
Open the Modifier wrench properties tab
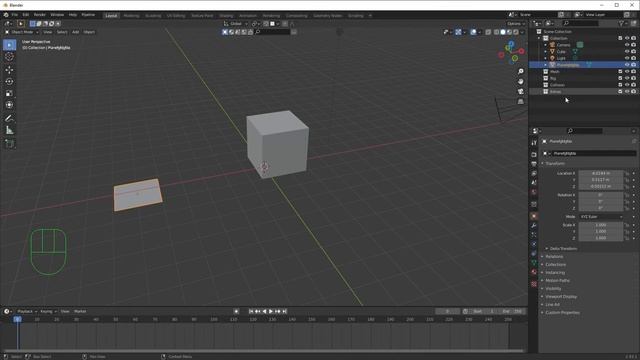click(534, 225)
